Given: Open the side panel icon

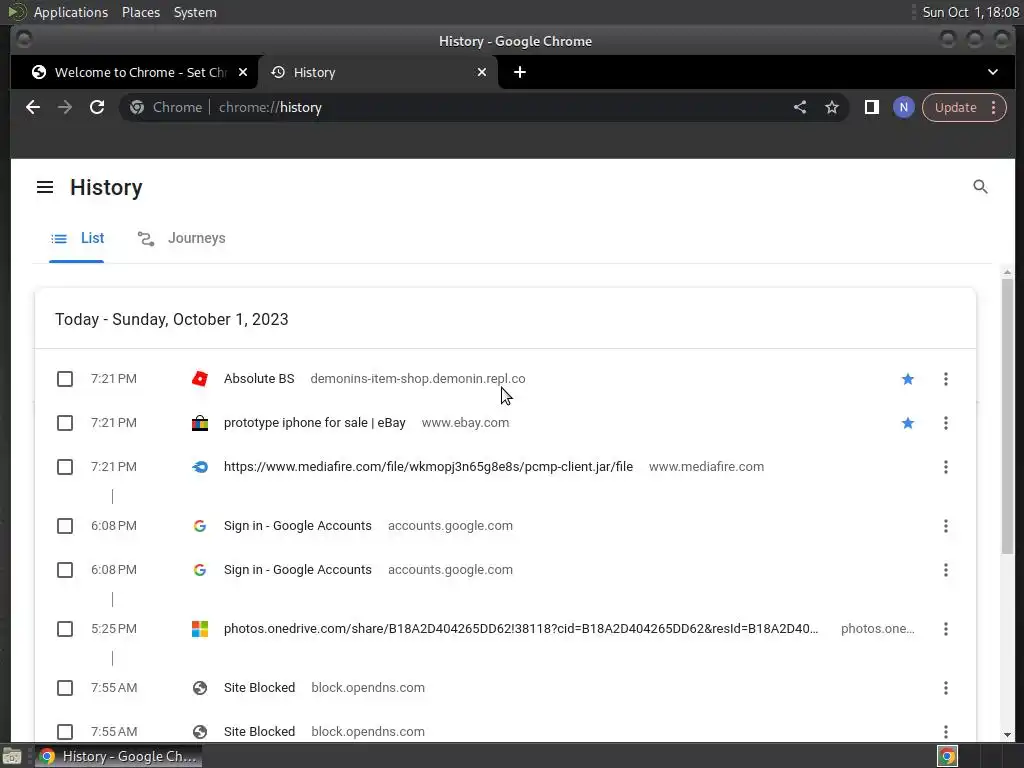Looking at the screenshot, I should click(x=871, y=107).
